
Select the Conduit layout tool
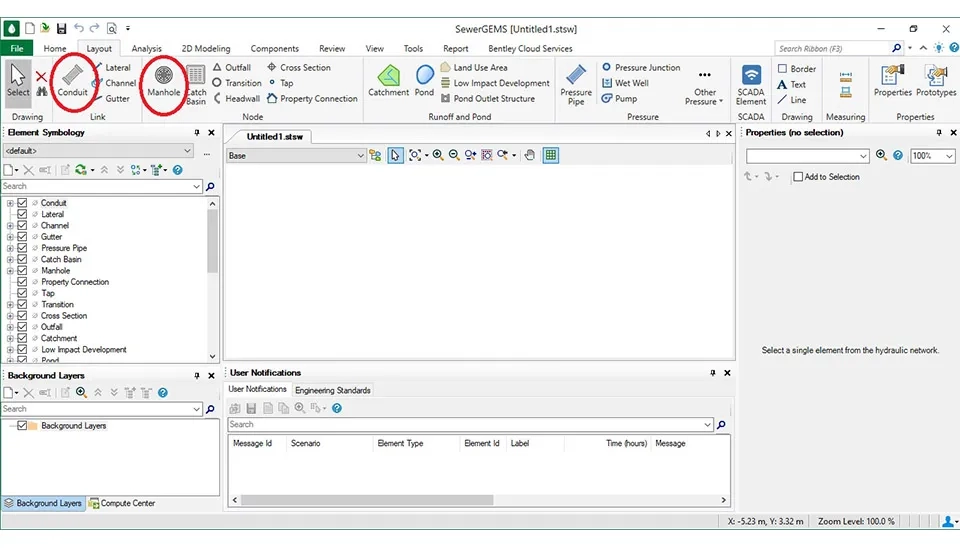pyautogui.click(x=72, y=79)
